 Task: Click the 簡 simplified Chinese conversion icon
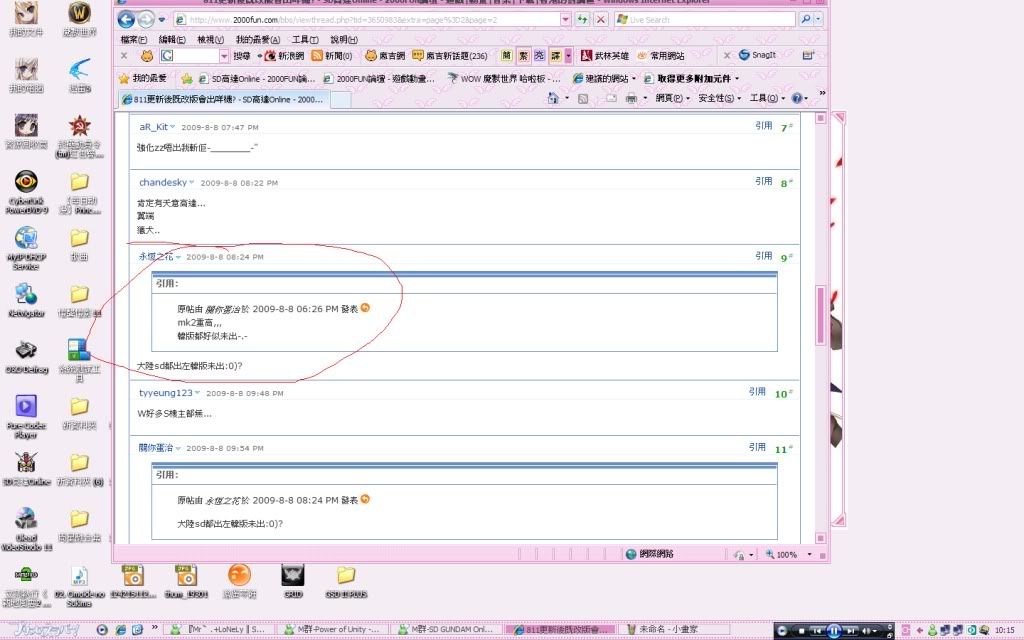pyautogui.click(x=507, y=56)
